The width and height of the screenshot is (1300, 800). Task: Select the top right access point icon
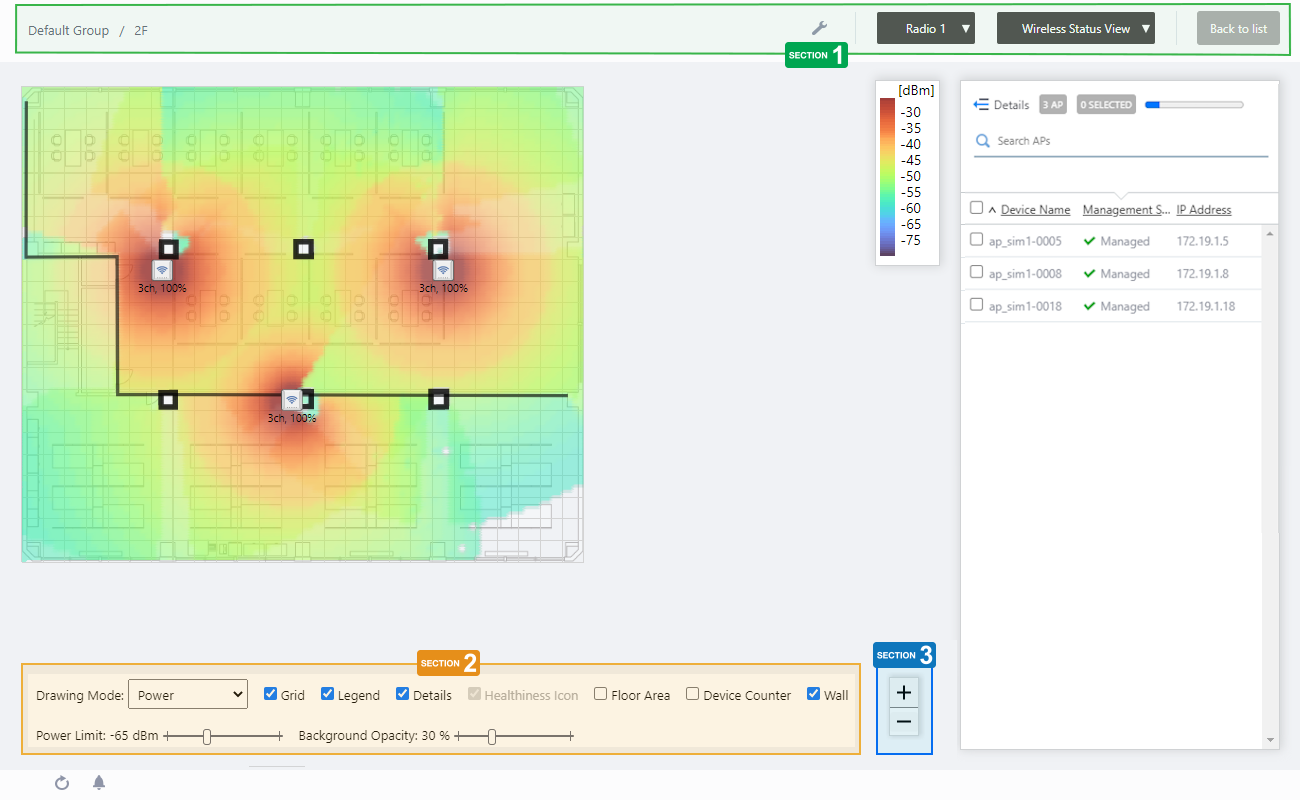click(x=443, y=270)
